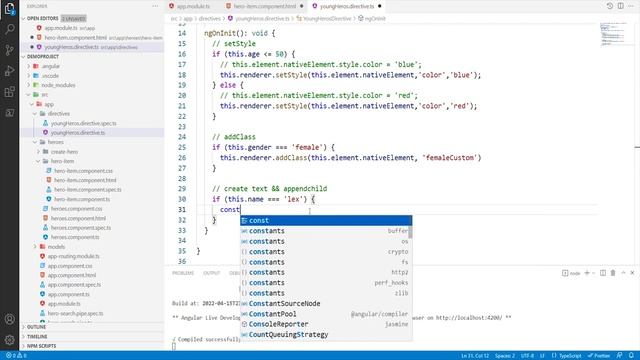This screenshot has height=360, width=640.
Task: Click the feedback icon in status bar
Action: tap(620, 356)
